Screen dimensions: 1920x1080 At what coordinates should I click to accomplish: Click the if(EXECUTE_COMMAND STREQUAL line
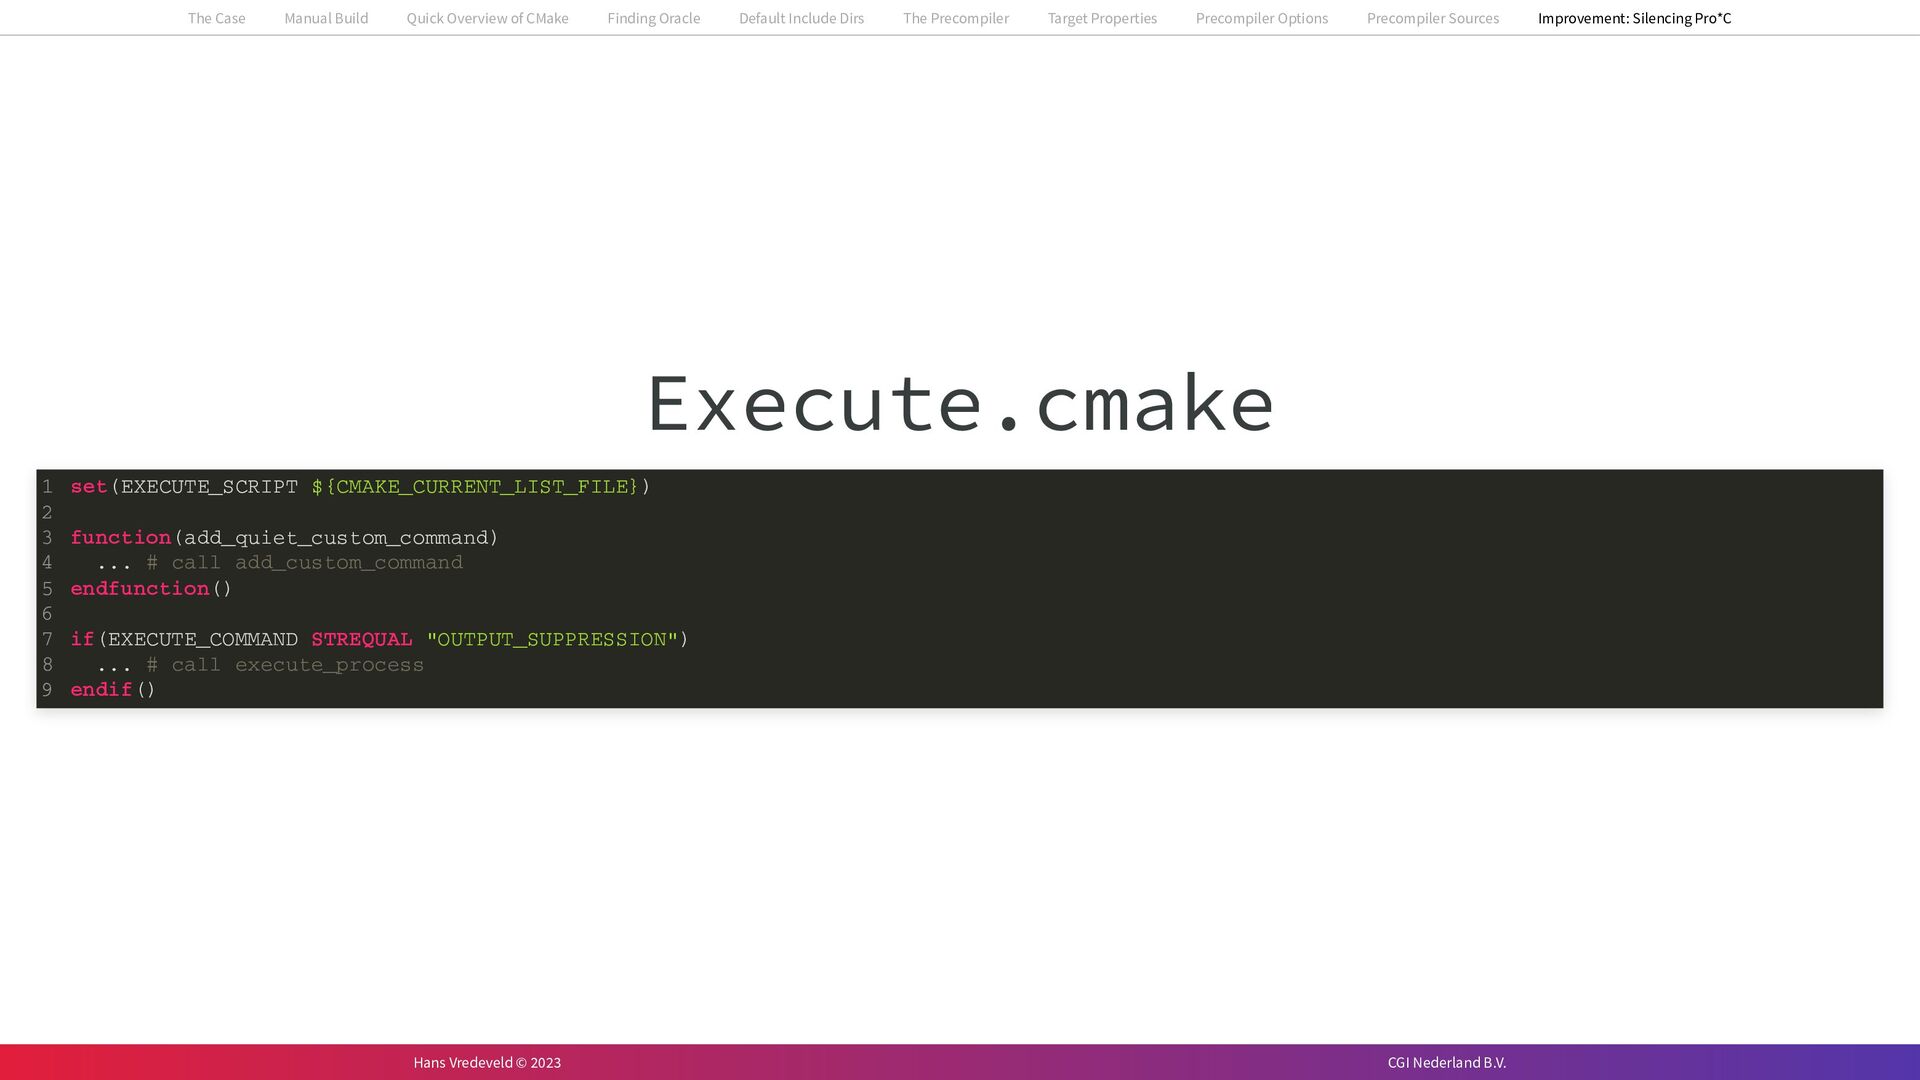[x=379, y=640]
